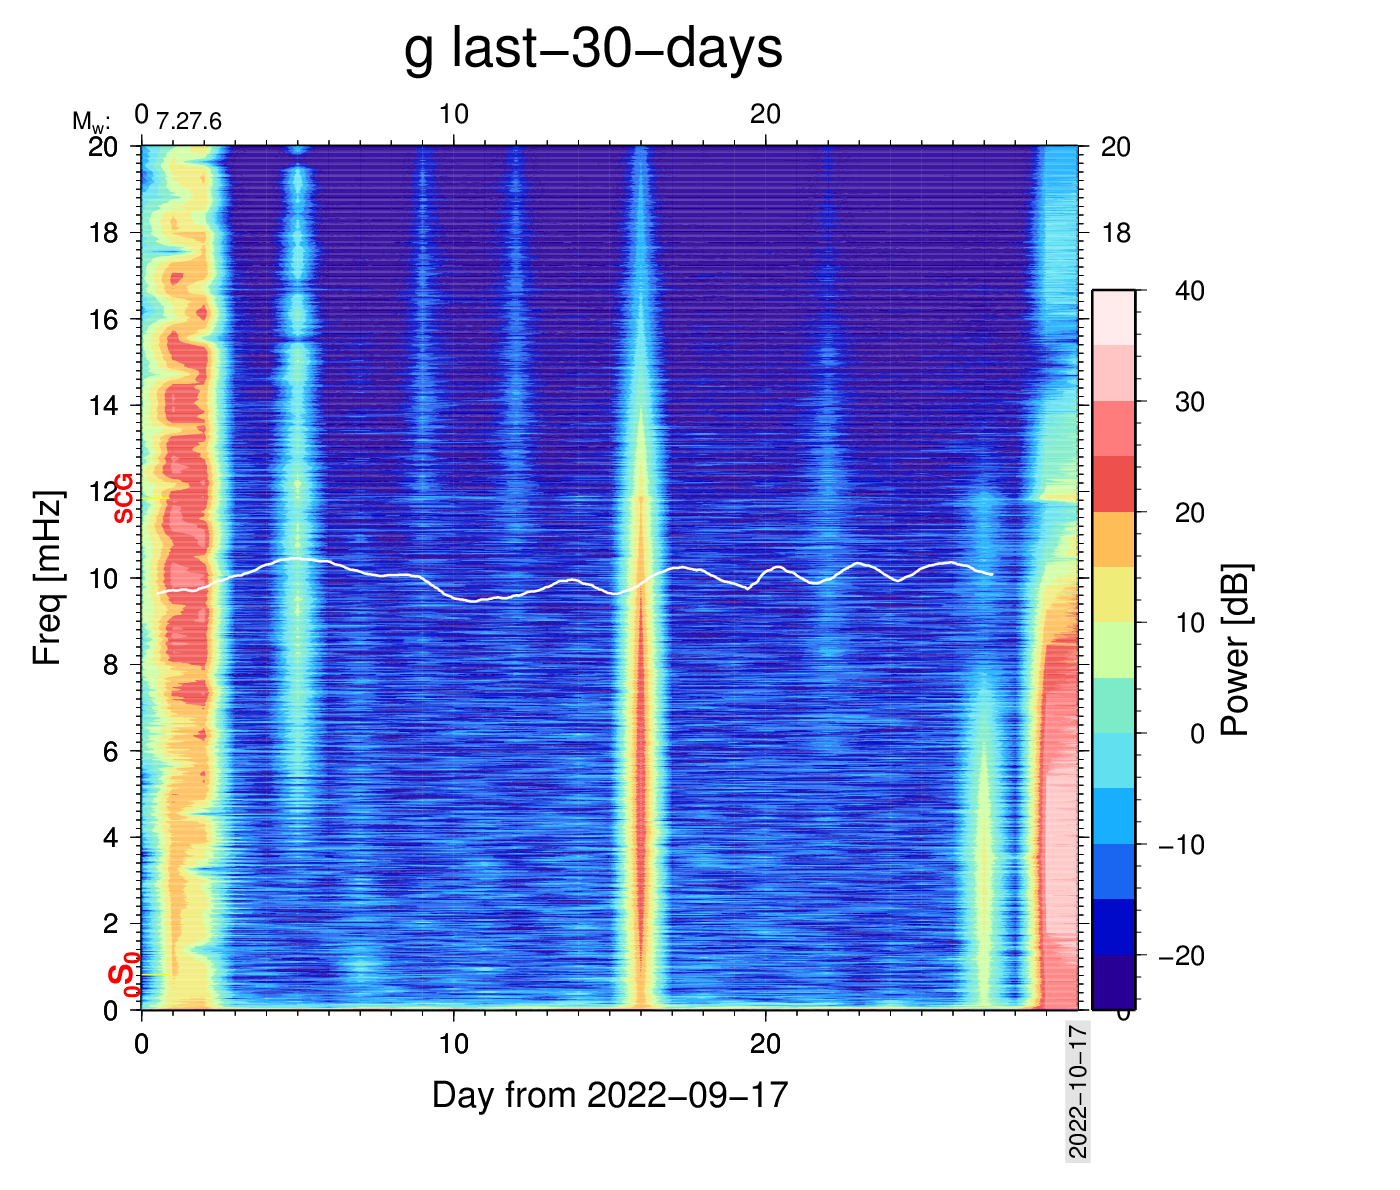Pick the palest pink top colorbar segment
This screenshot has width=1400, height=1190.
coord(1113,318)
